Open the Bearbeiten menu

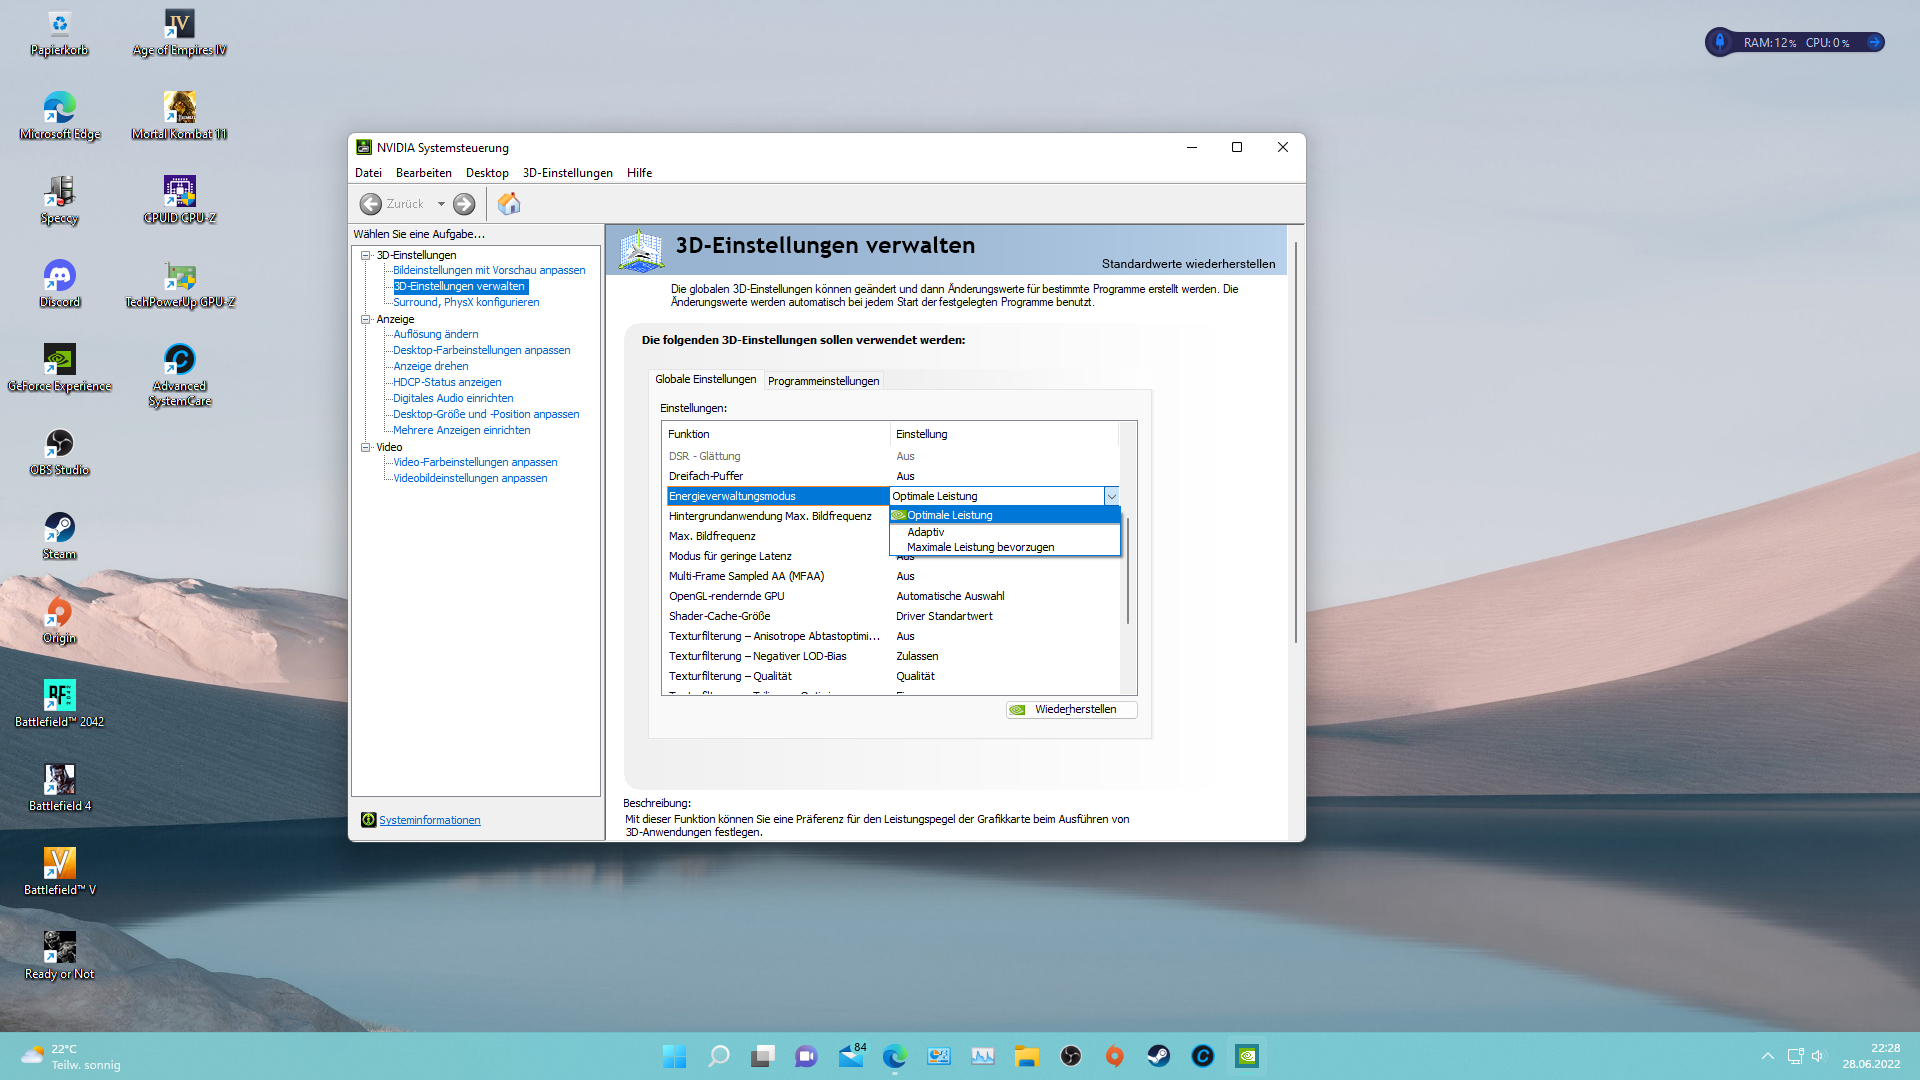(424, 173)
